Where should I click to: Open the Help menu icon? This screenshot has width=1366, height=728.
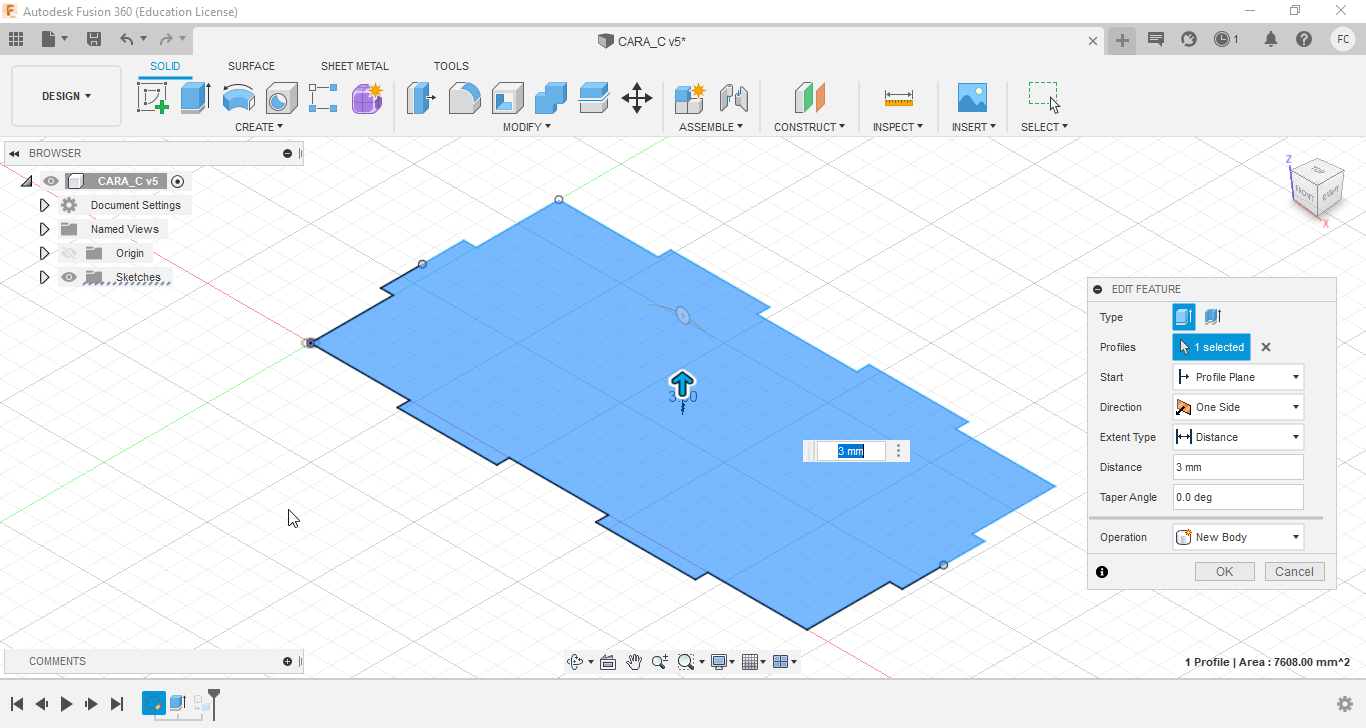1303,39
